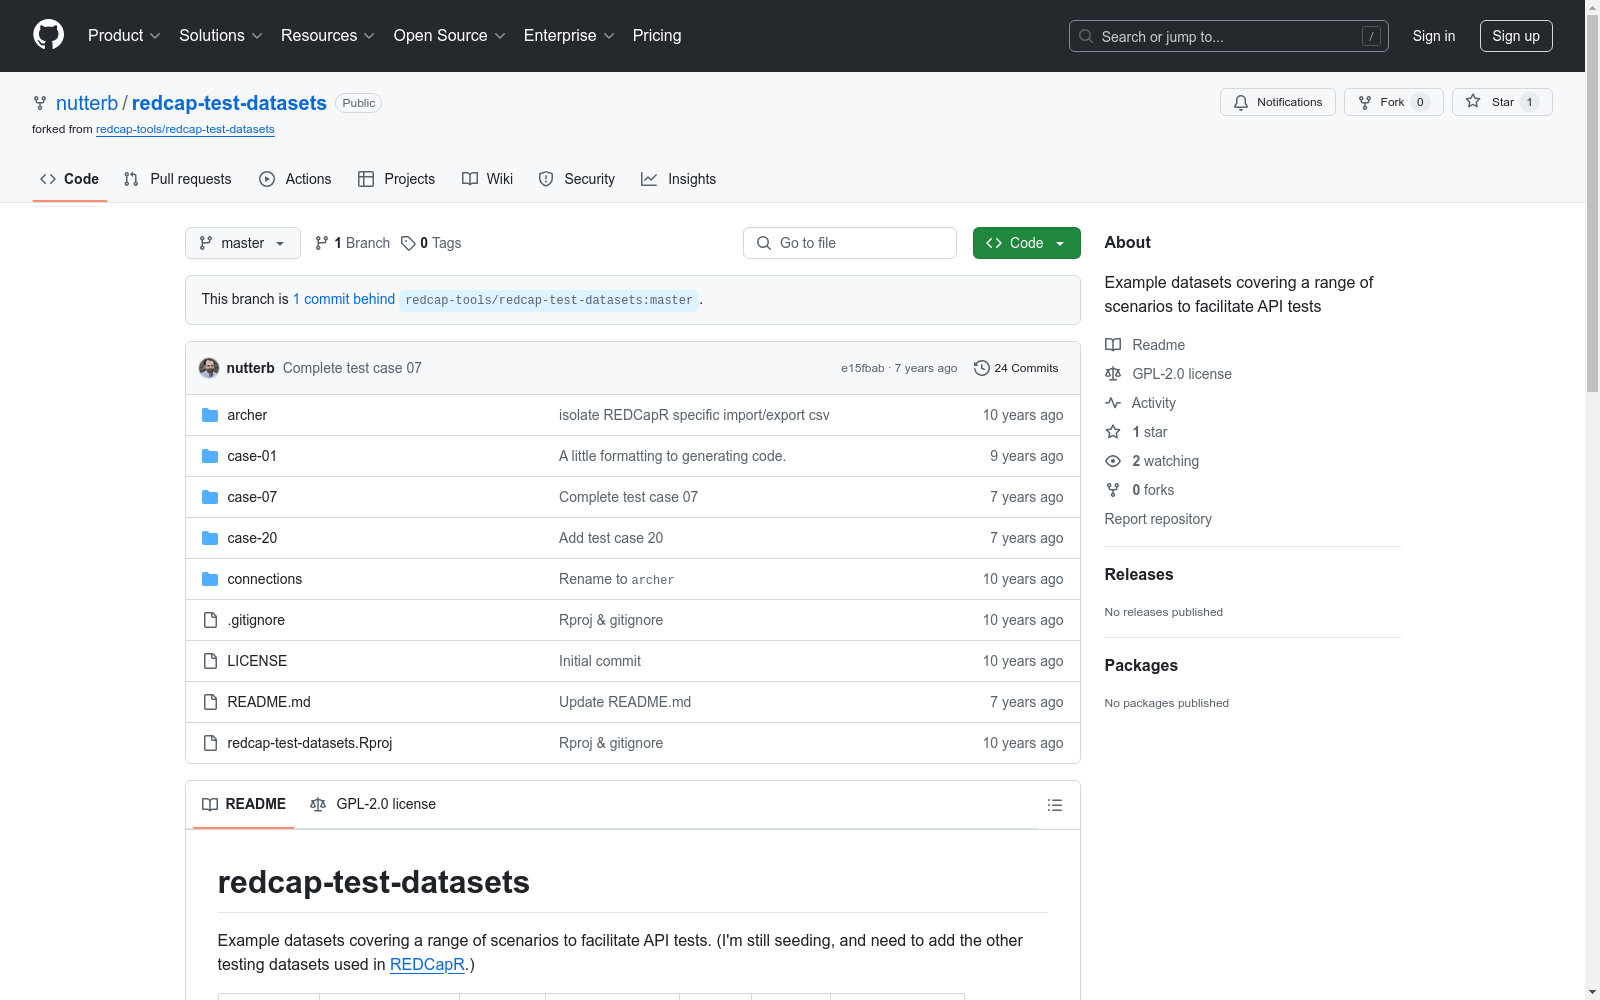View the 24 Commits history
This screenshot has width=1600, height=1000.
[1016, 368]
